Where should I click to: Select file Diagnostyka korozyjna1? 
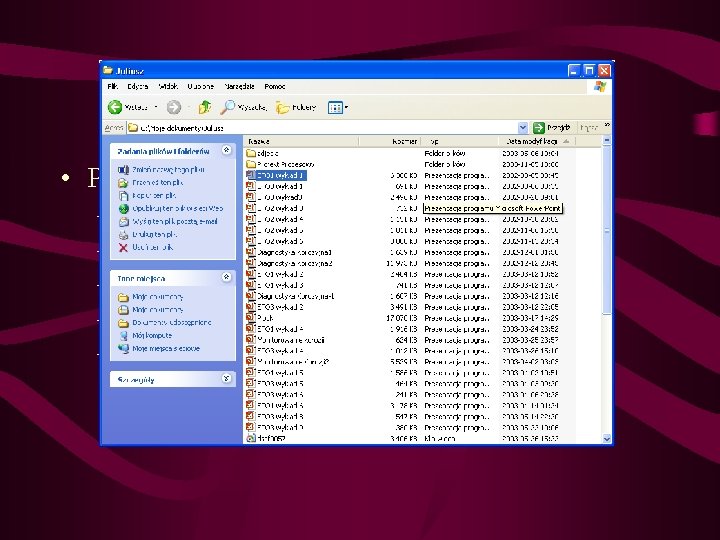289,252
